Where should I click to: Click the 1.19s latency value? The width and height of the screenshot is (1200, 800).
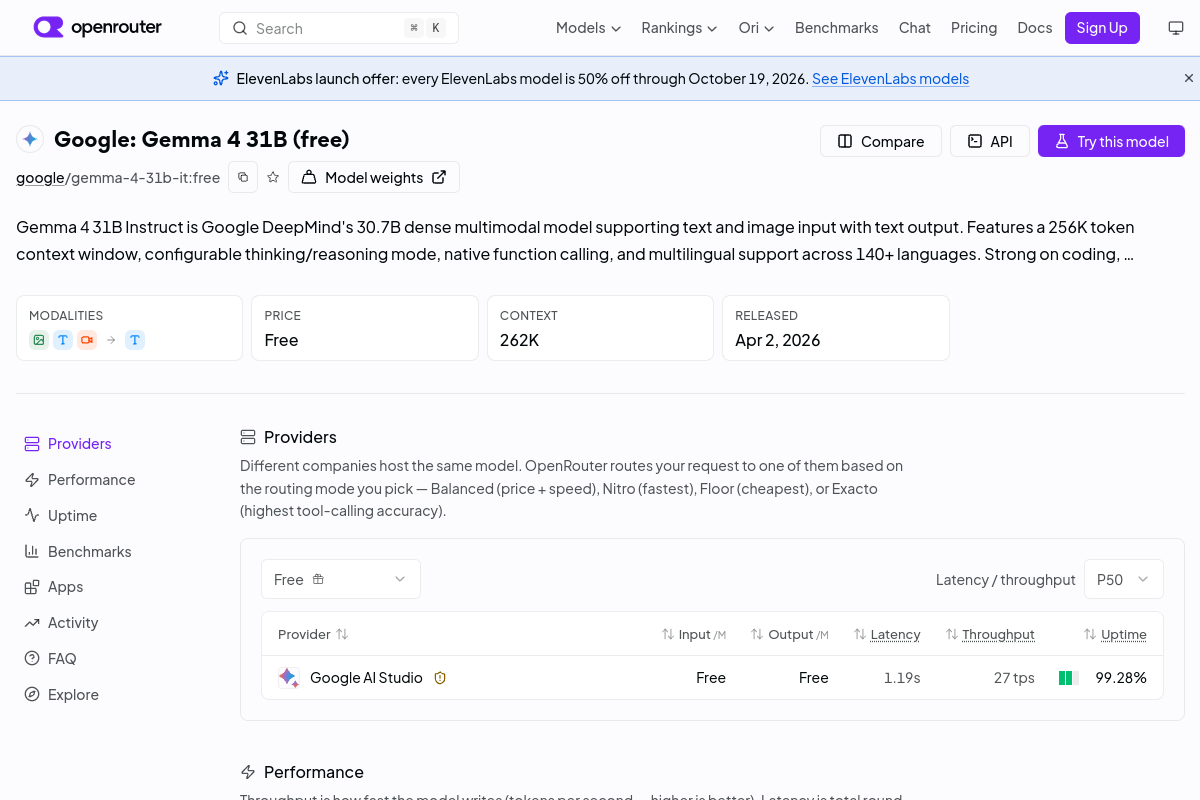tap(902, 678)
